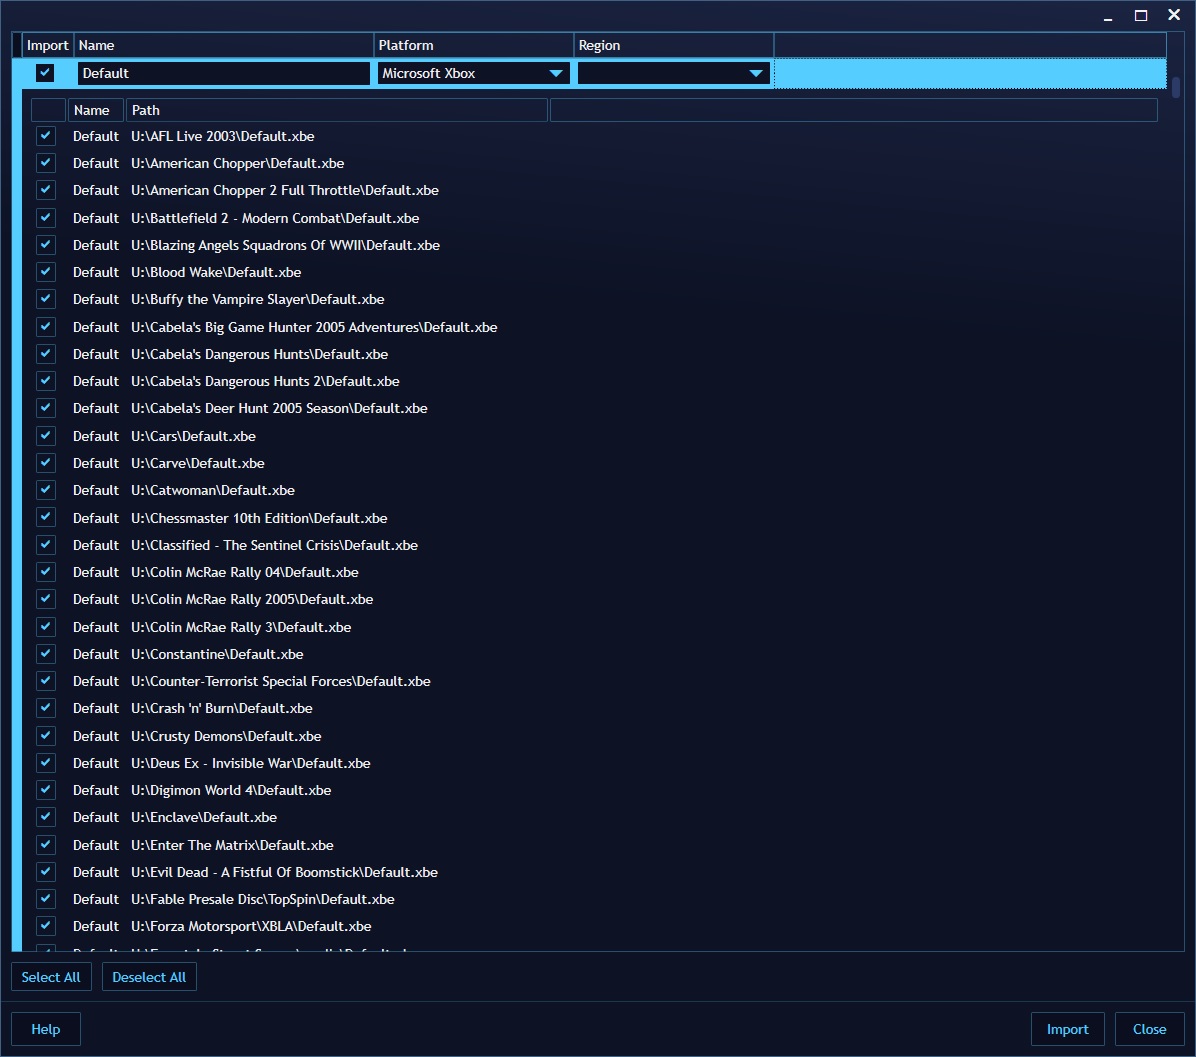Click the Close button
This screenshot has height=1057, width=1196.
click(1149, 1028)
